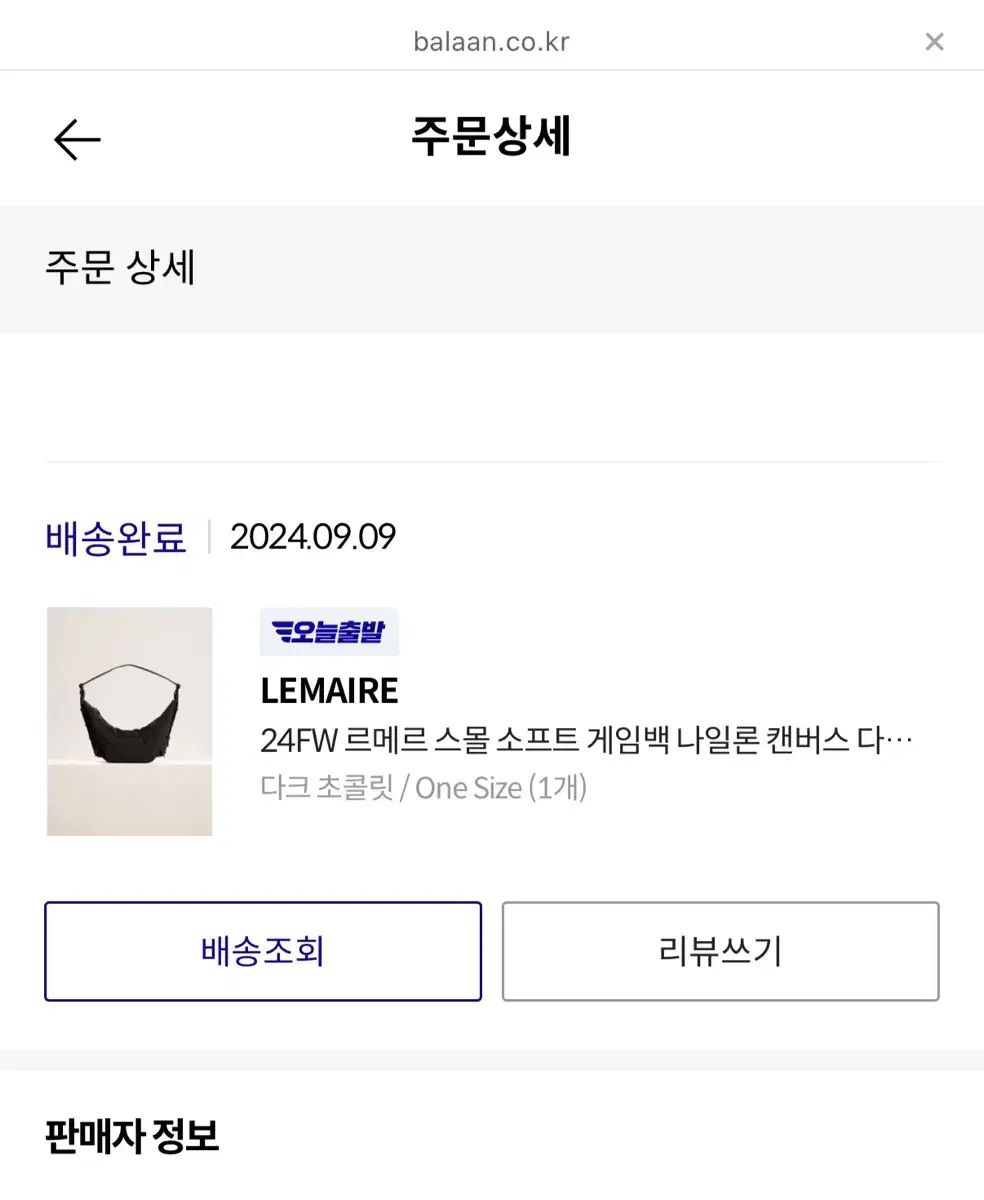Open the Lemaire bag product thumbnail
This screenshot has width=984, height=1200.
(x=129, y=721)
